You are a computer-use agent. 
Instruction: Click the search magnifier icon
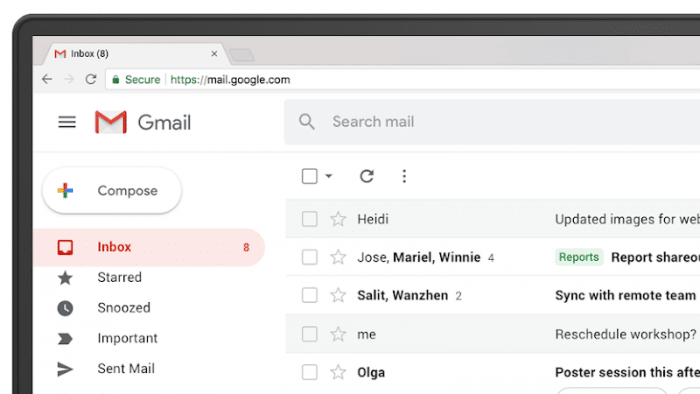(x=307, y=121)
